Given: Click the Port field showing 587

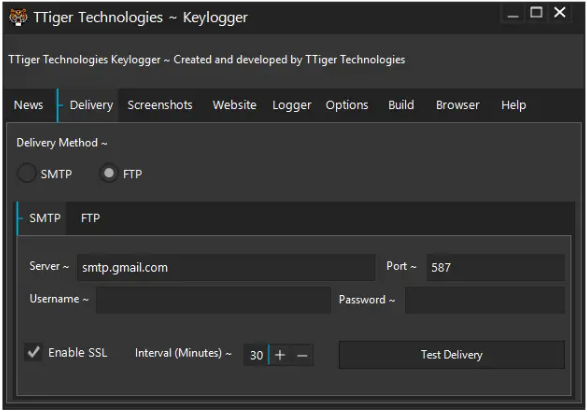Looking at the screenshot, I should click(x=495, y=267).
